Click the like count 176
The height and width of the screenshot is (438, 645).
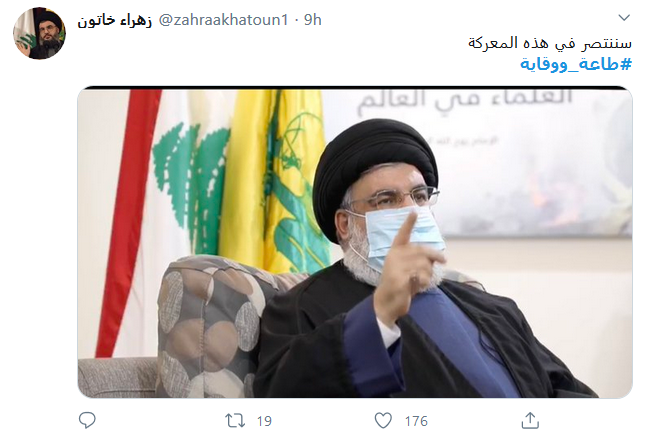[416, 421]
